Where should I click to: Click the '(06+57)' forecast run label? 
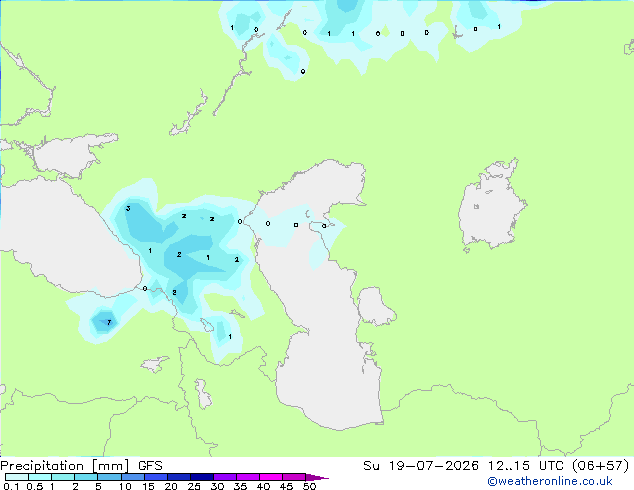tap(601, 466)
